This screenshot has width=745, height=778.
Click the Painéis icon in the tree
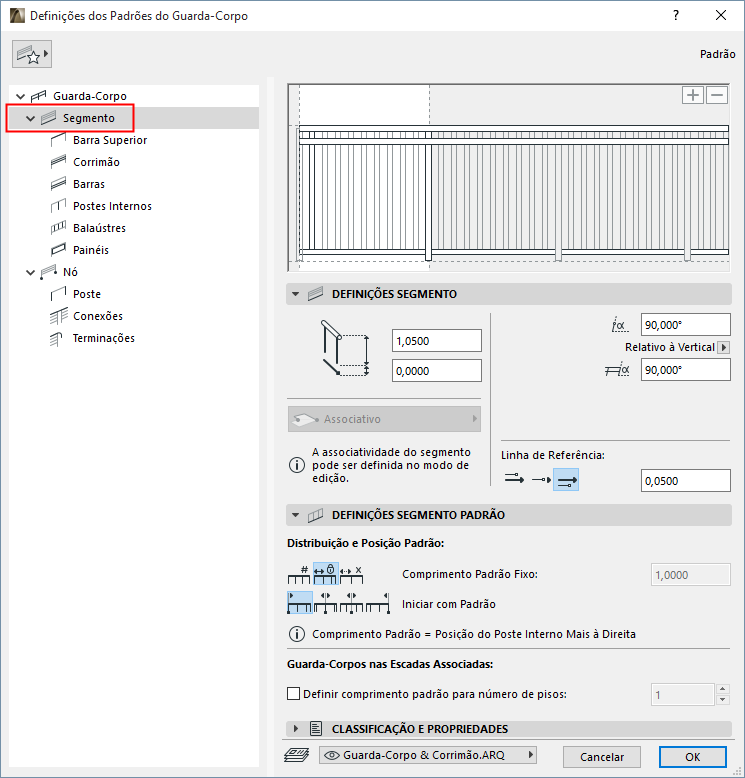pyautogui.click(x=58, y=250)
